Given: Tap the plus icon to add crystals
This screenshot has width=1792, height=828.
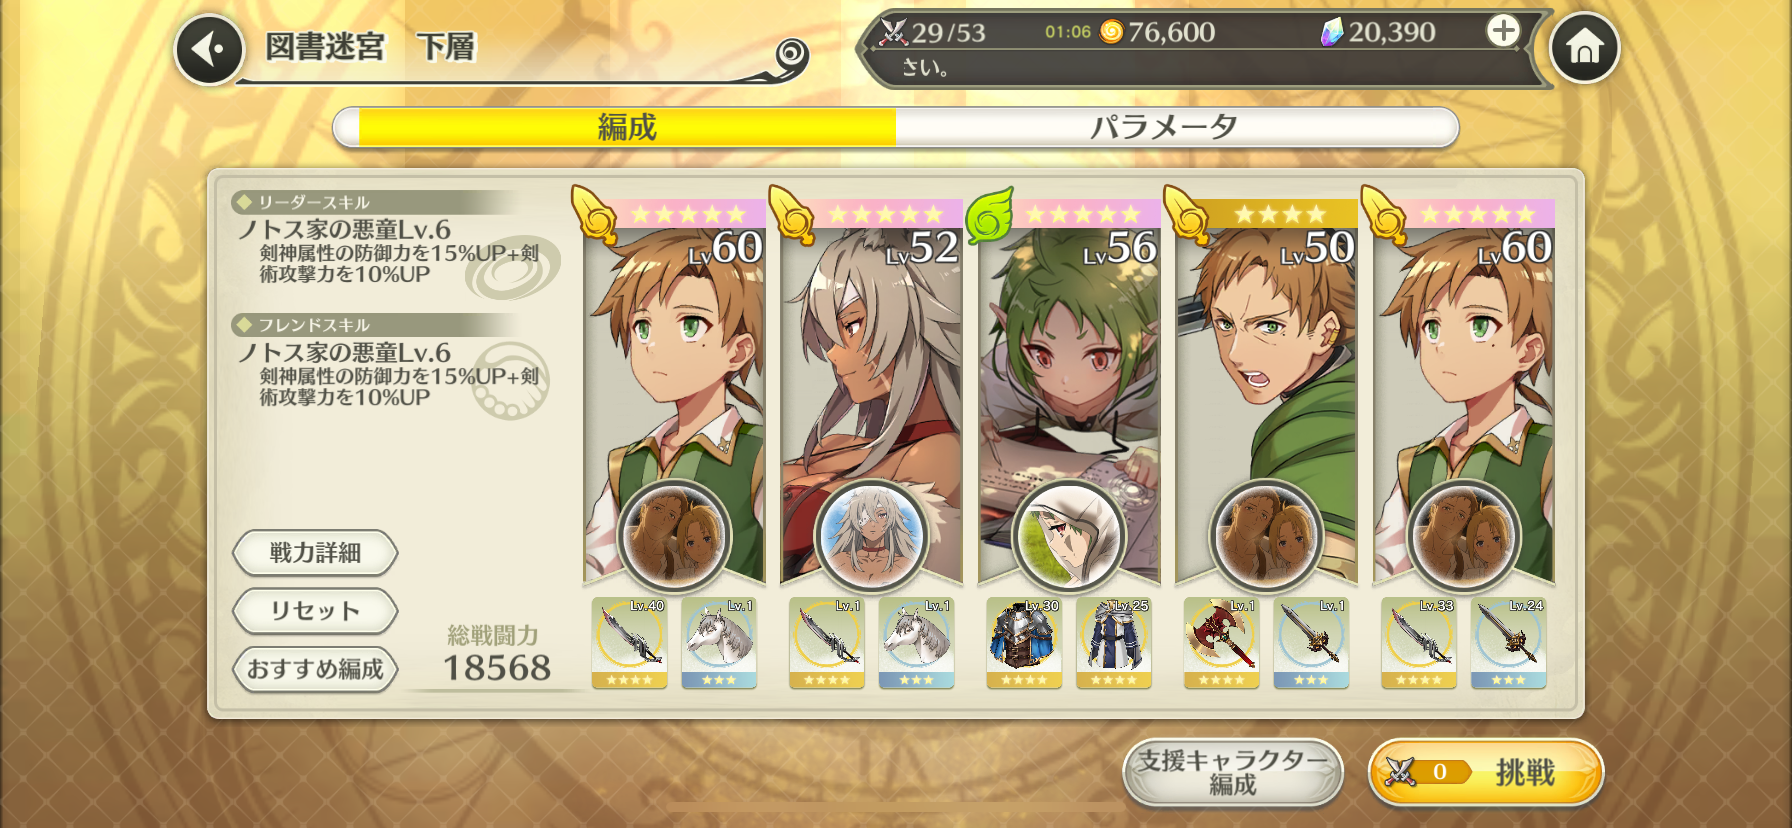Looking at the screenshot, I should (x=1502, y=31).
